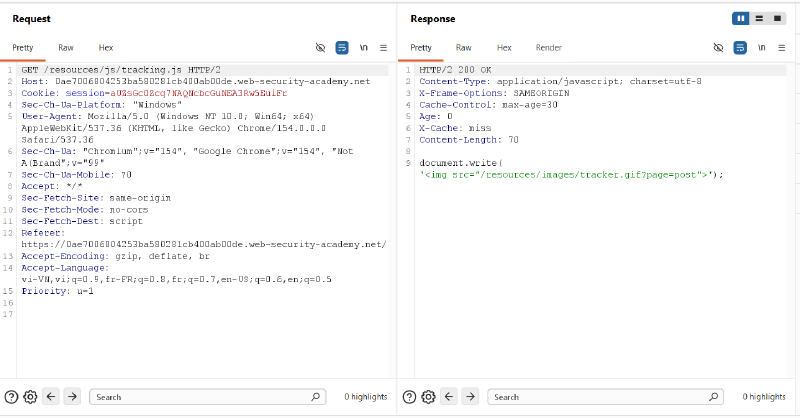
Task: Show \n line breaks in Response
Action: point(761,47)
